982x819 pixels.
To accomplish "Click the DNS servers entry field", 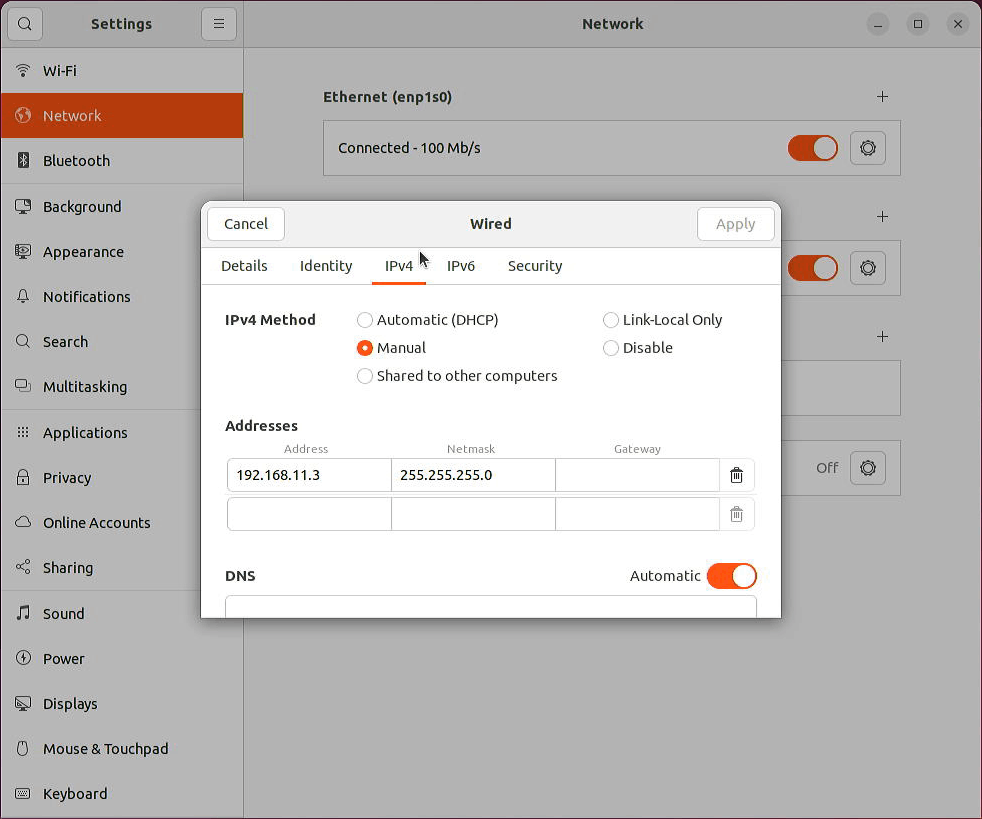I will [491, 606].
